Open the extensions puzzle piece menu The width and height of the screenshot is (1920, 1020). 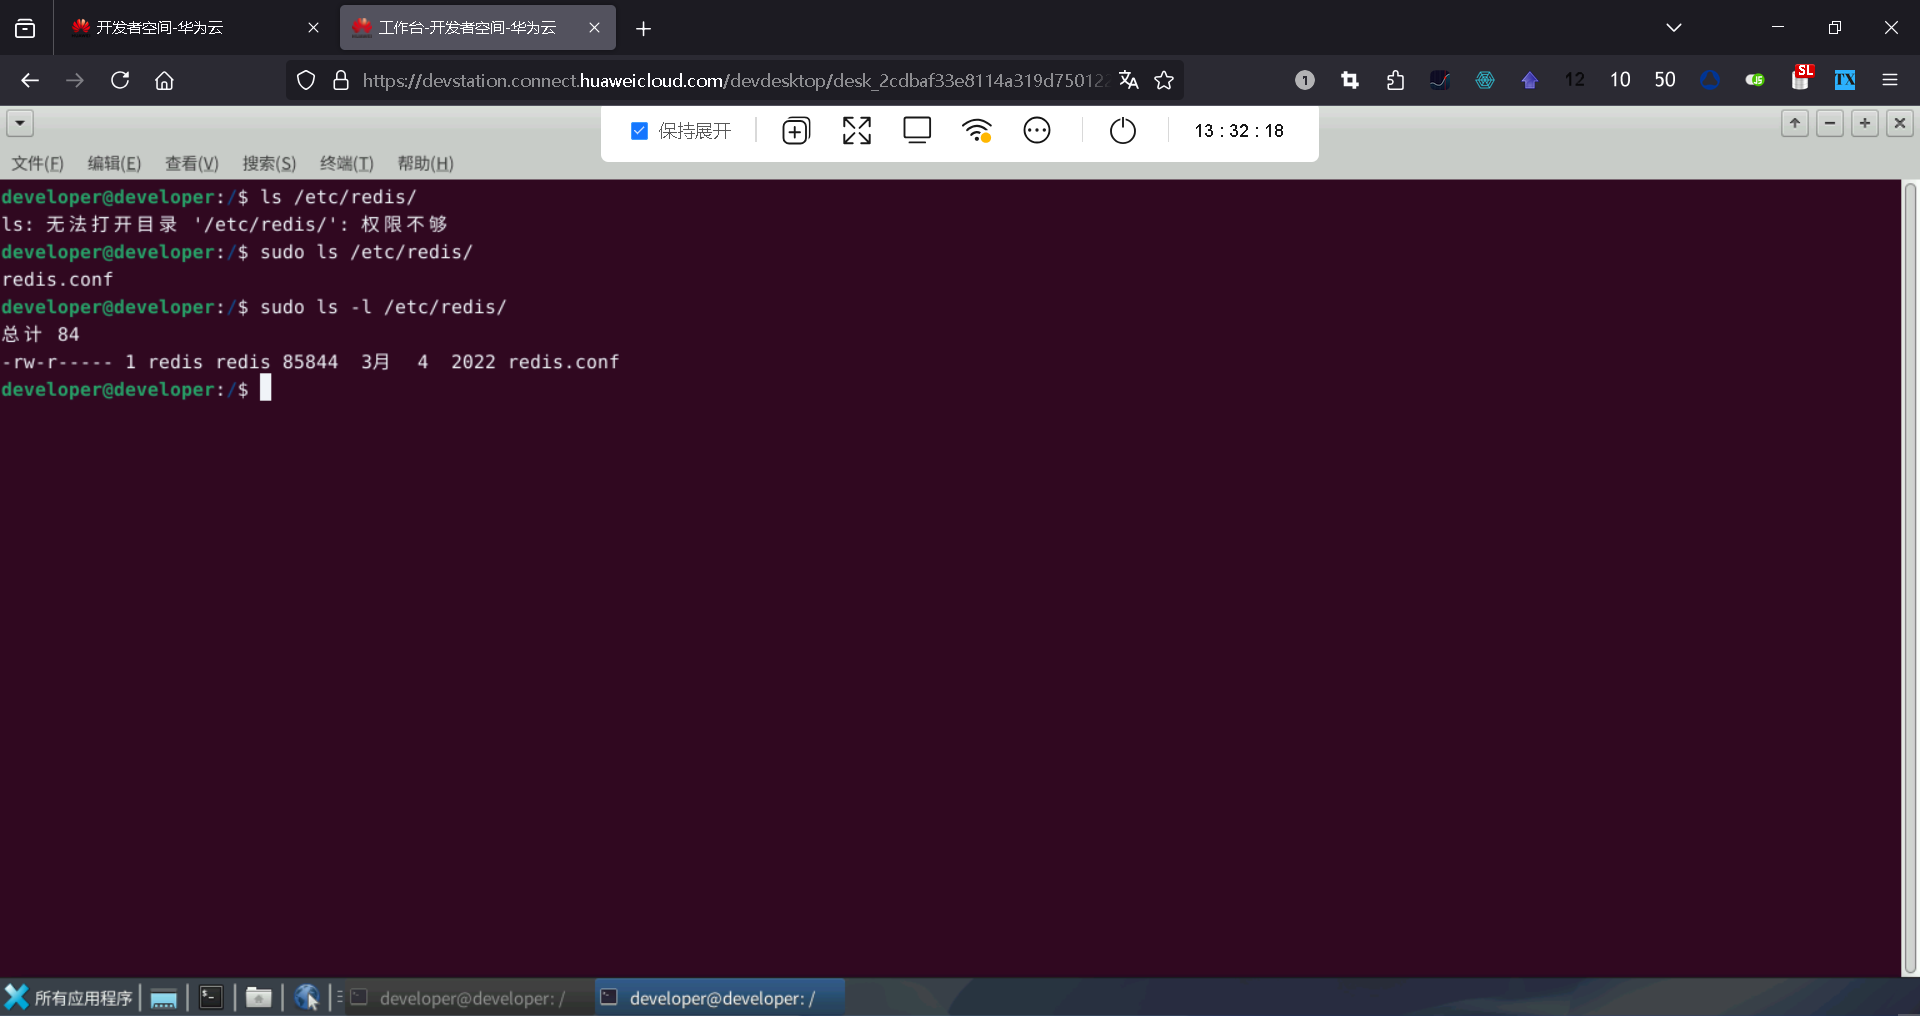(x=1395, y=80)
